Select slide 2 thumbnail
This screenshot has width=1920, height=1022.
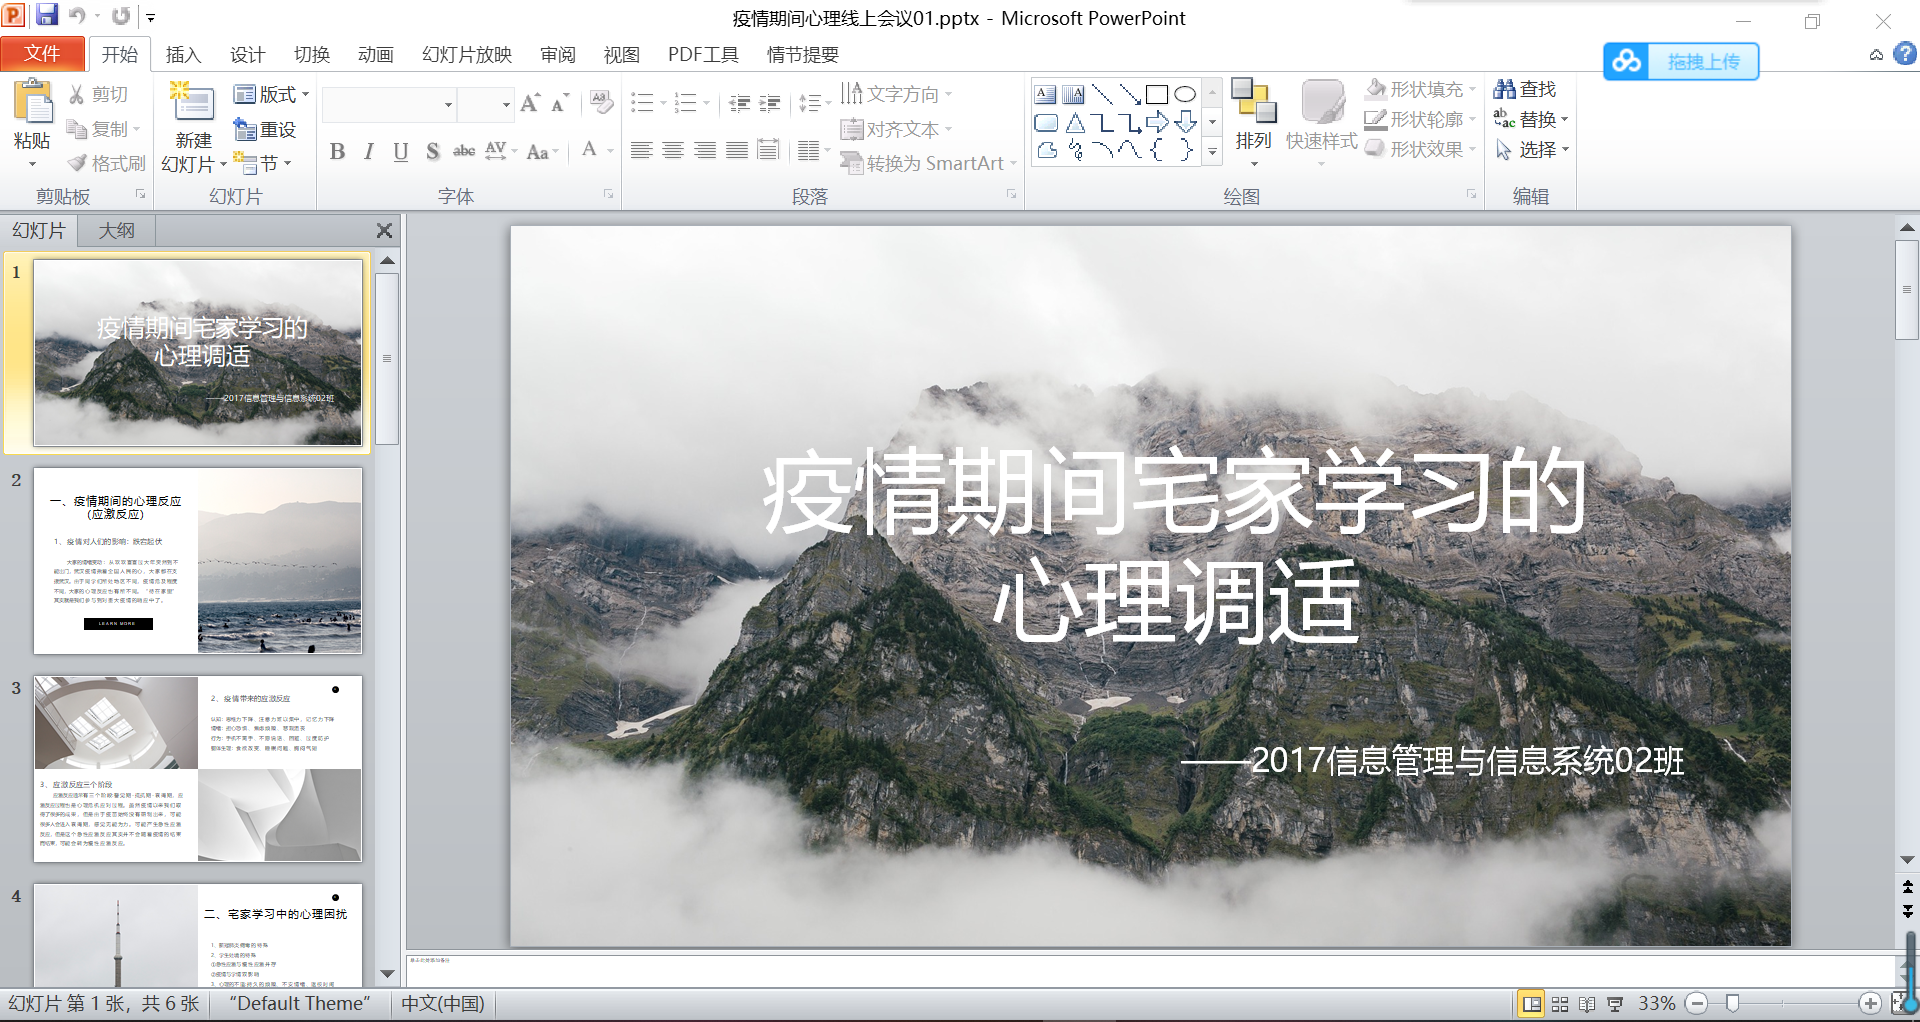198,561
